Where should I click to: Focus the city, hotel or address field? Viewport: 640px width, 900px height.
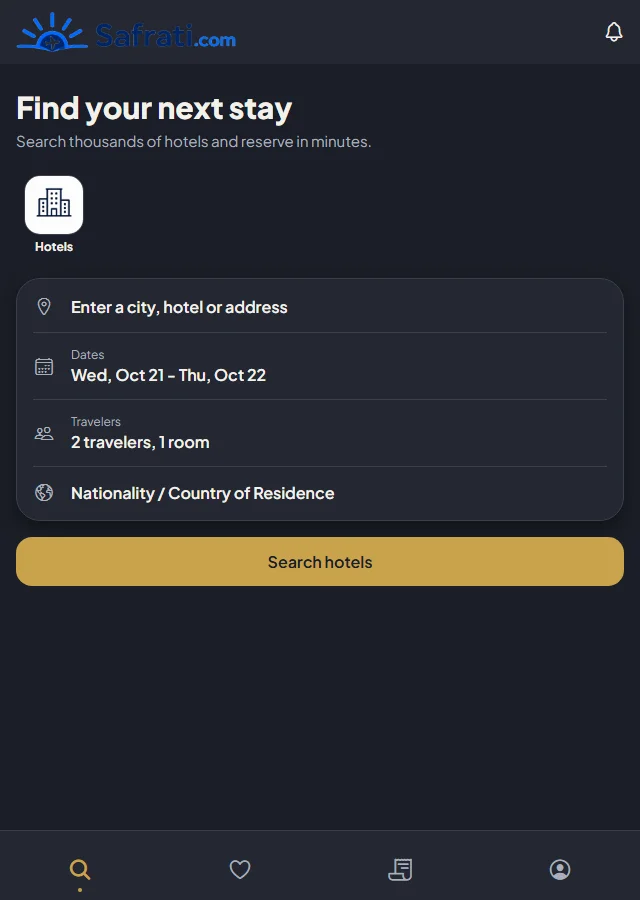320,307
